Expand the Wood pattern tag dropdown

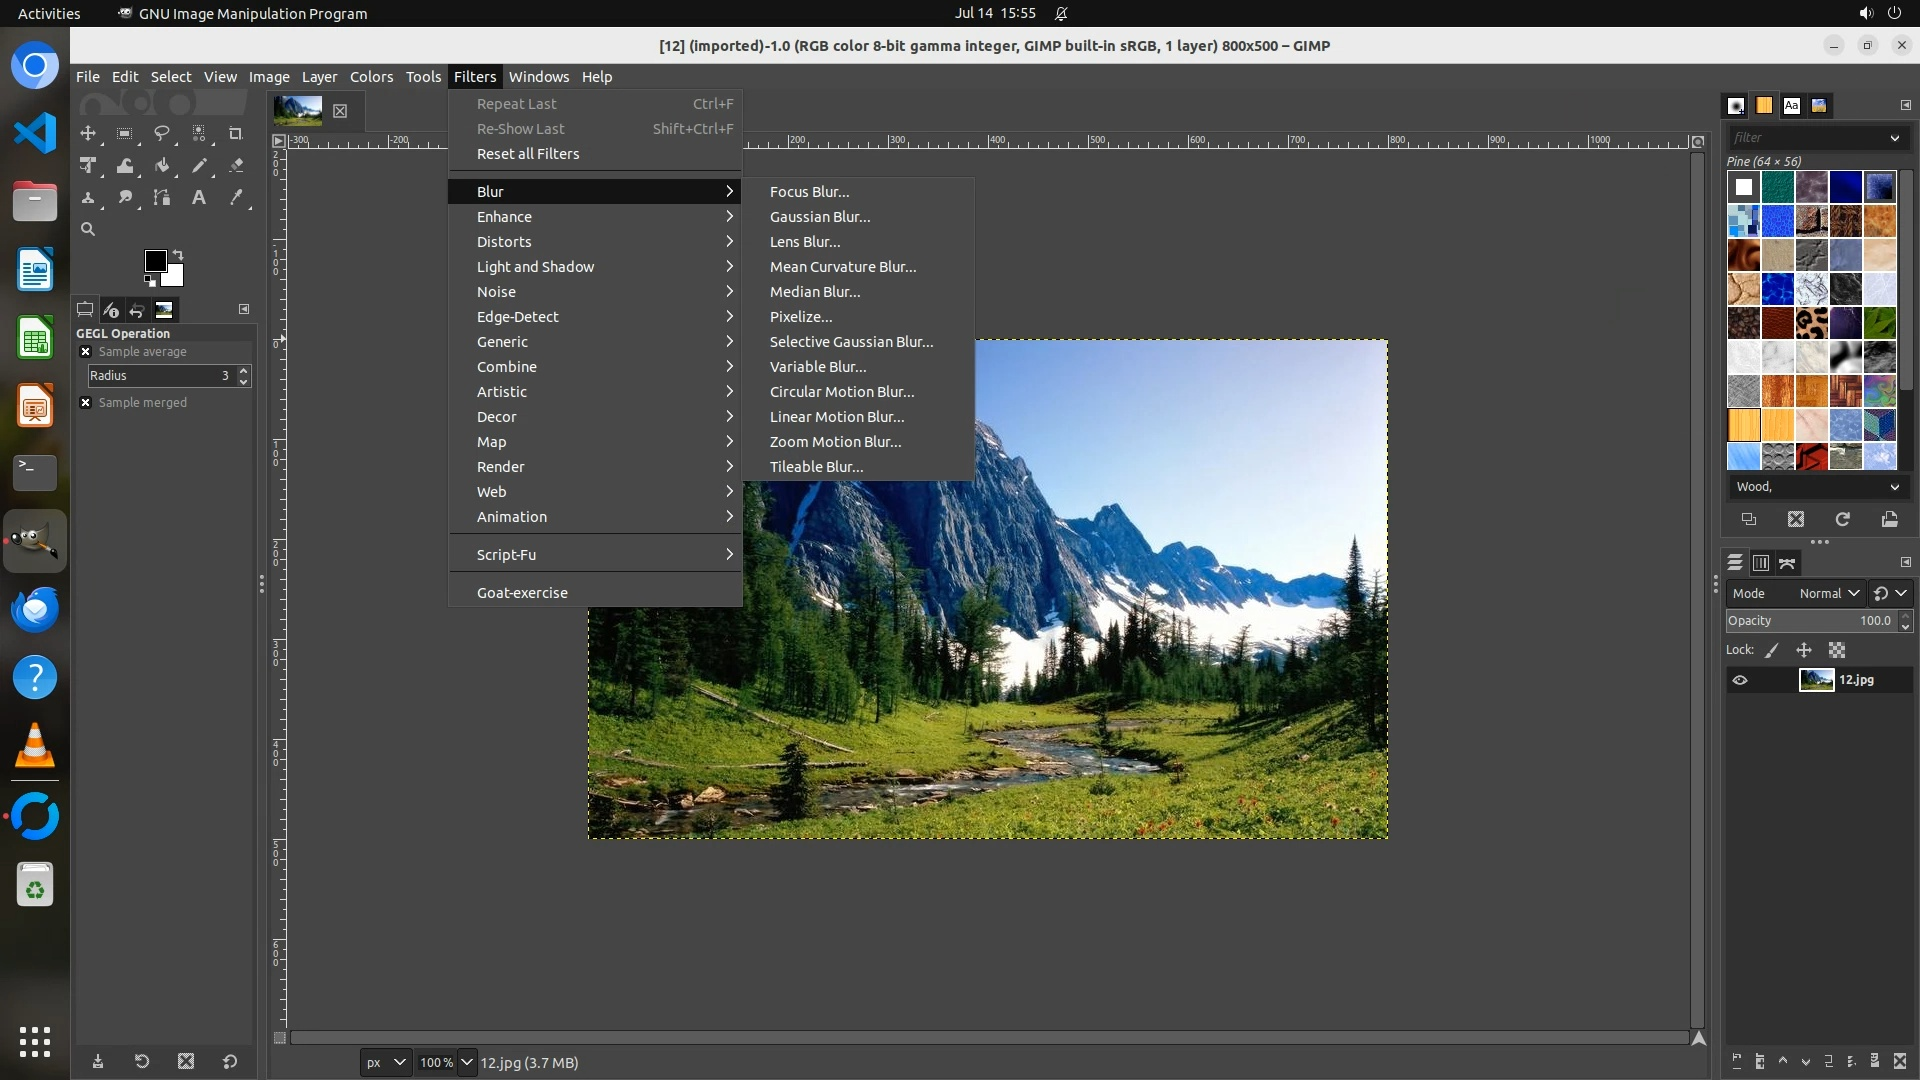pos(1894,487)
